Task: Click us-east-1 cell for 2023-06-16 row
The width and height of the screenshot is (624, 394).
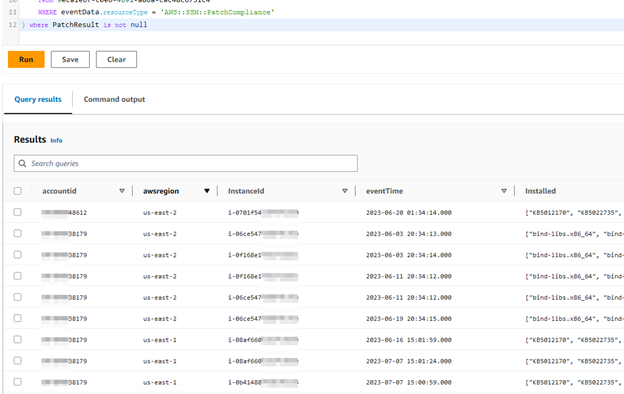Action: click(160, 340)
